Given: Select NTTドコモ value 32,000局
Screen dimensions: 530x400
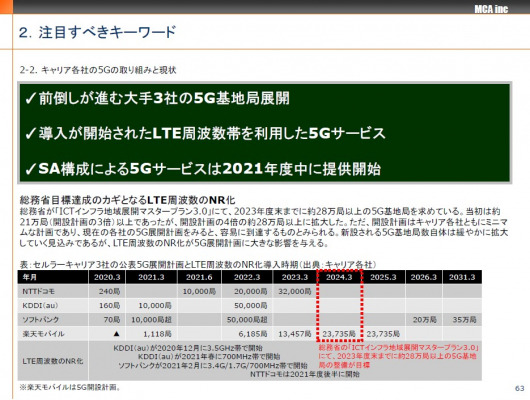Looking at the screenshot, I should (295, 291).
